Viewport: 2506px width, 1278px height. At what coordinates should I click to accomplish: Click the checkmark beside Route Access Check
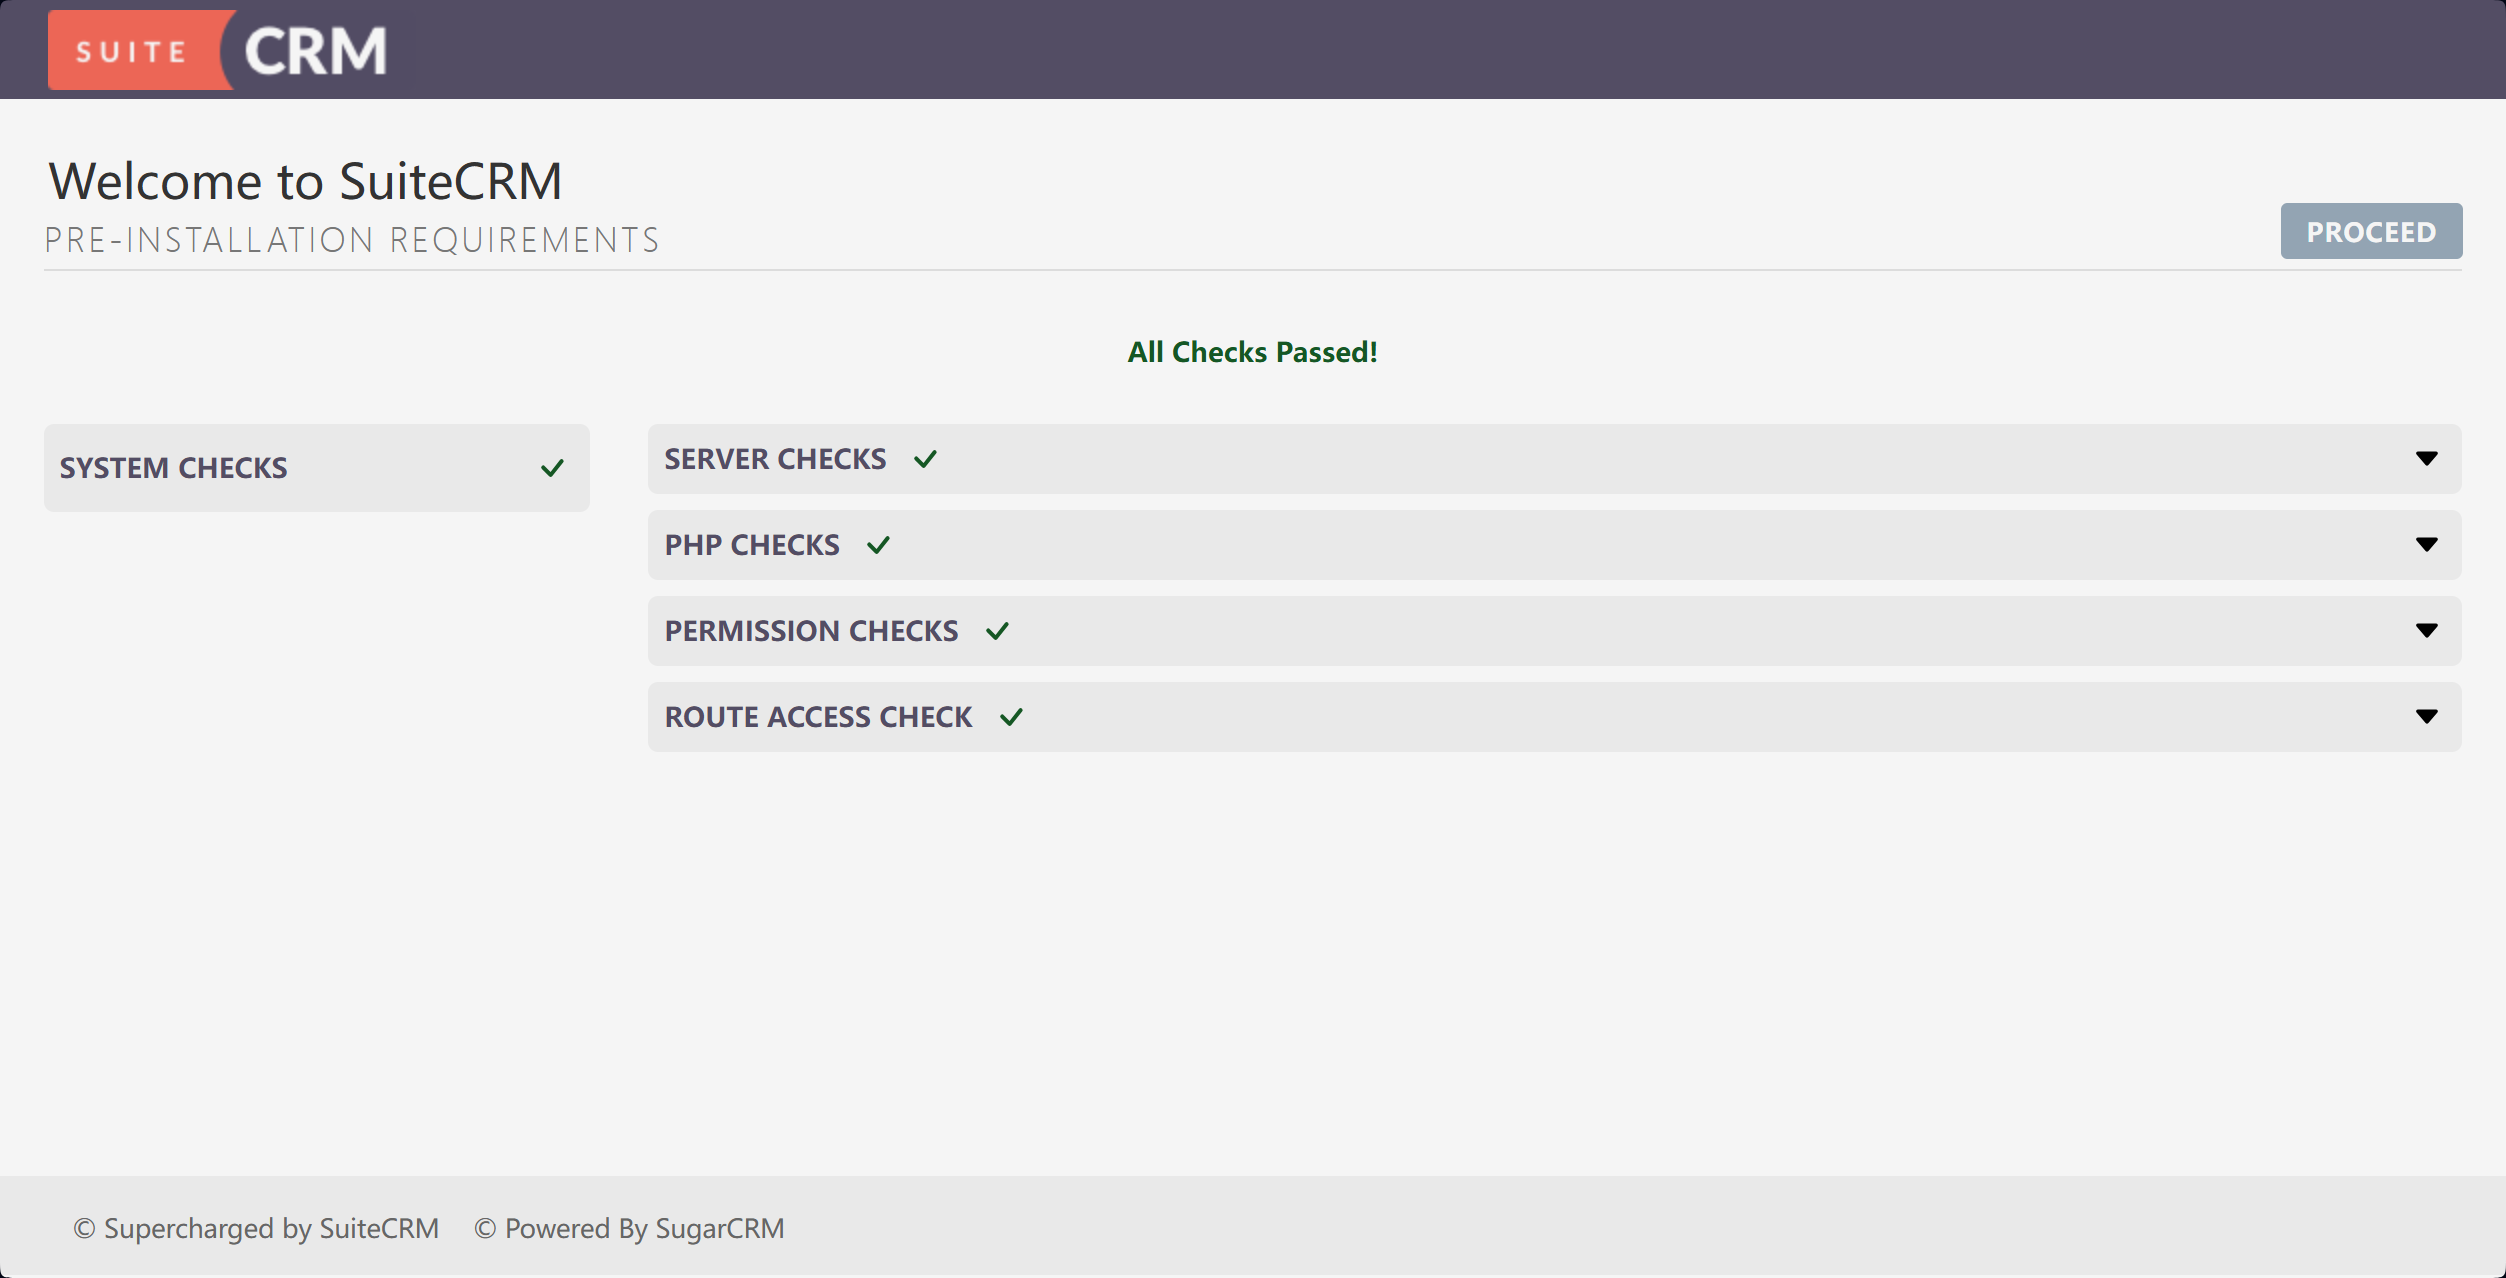coord(1011,717)
